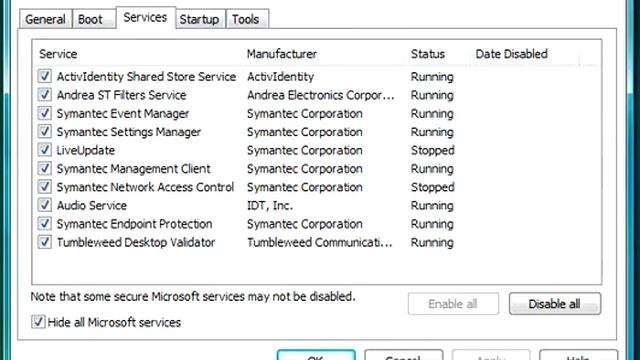The image size is (640, 360).
Task: Click Stopped status of LiveUpdate
Action: point(433,150)
